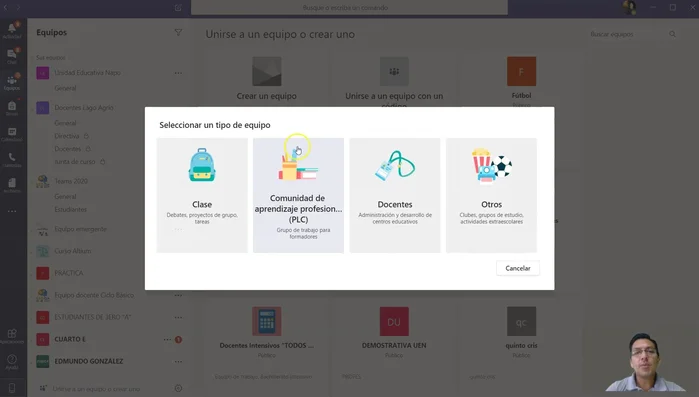Open Actividad bell icon in sidebar
Image resolution: width=699 pixels, height=397 pixels.
pyautogui.click(x=12, y=30)
